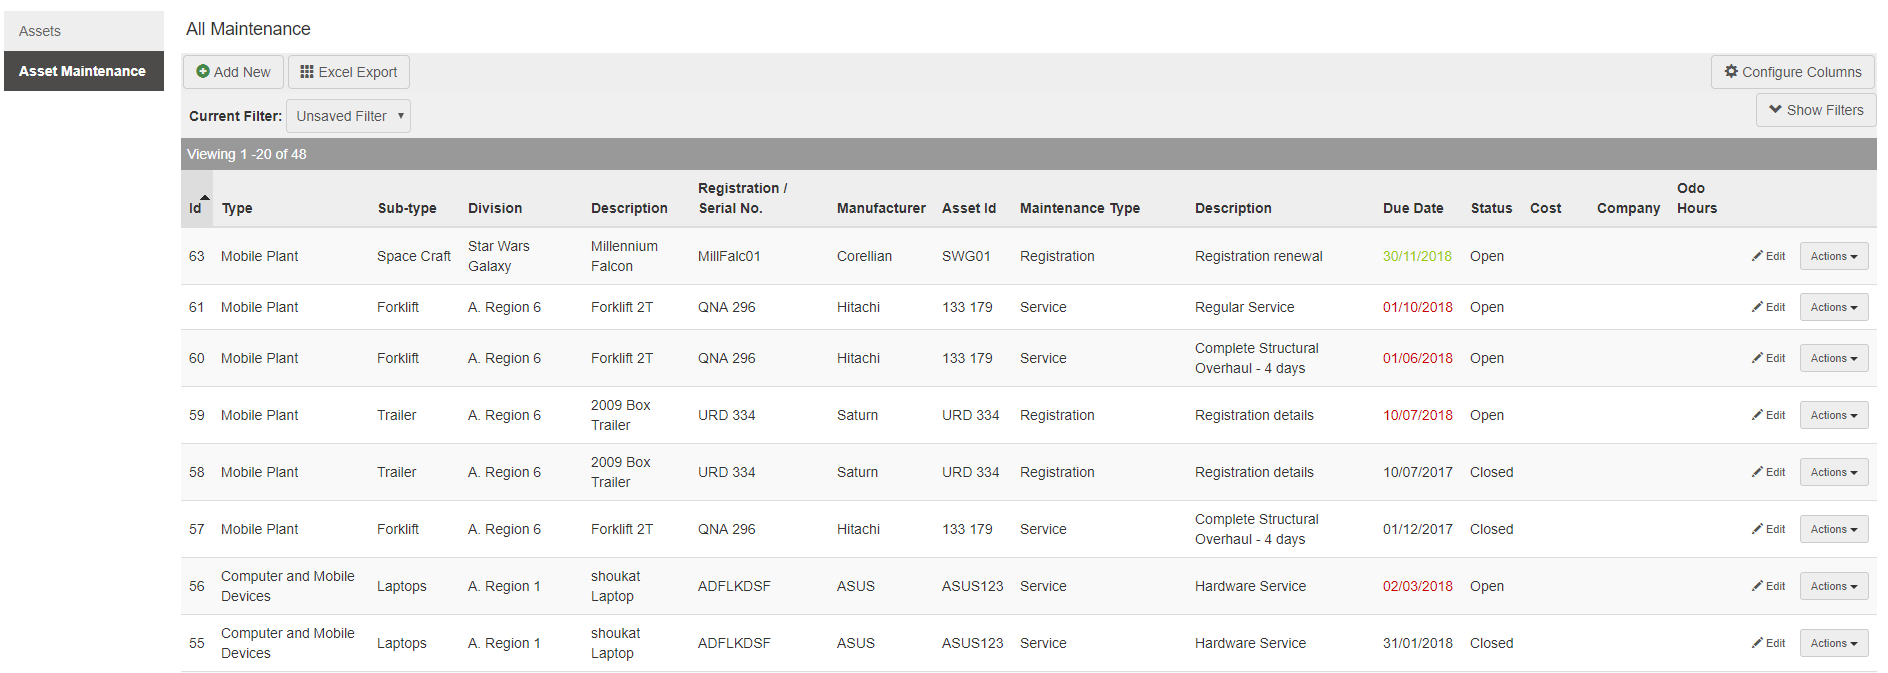This screenshot has height=673, width=1888.
Task: Sort by the Manufacturer column header
Action: point(880,208)
